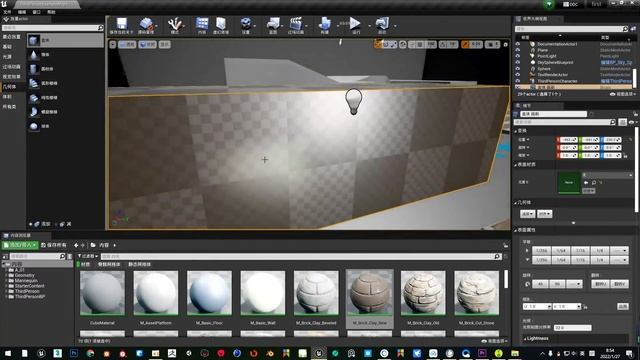Toggle visibility eye of the Sphere actor
The image size is (640, 360).
tap(518, 69)
